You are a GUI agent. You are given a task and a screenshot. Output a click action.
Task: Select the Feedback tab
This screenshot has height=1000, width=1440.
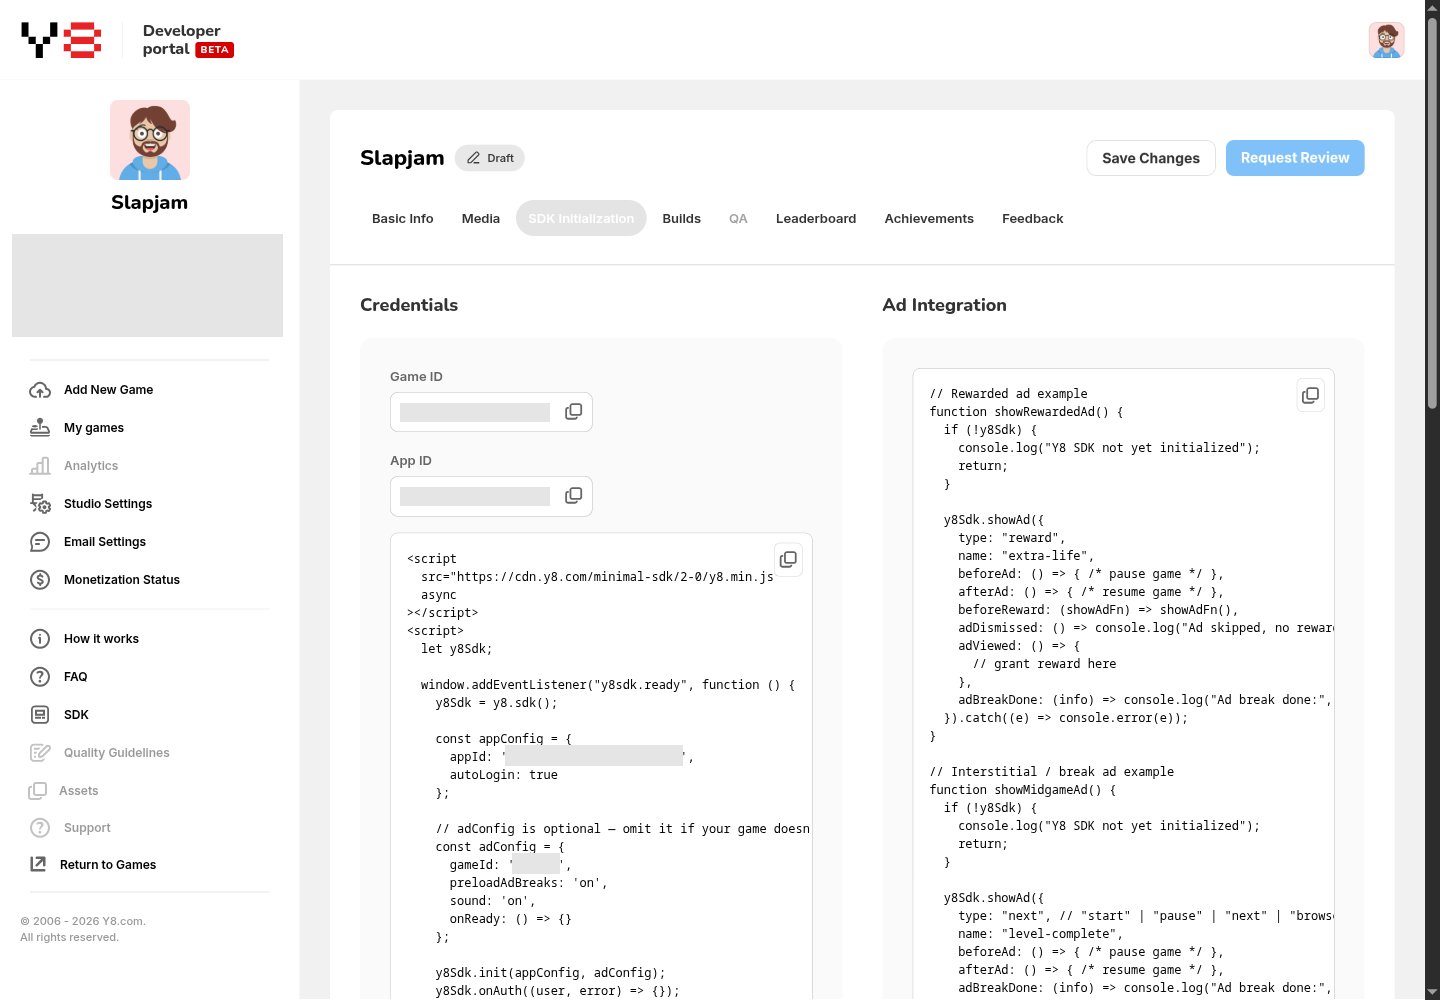coord(1033,219)
